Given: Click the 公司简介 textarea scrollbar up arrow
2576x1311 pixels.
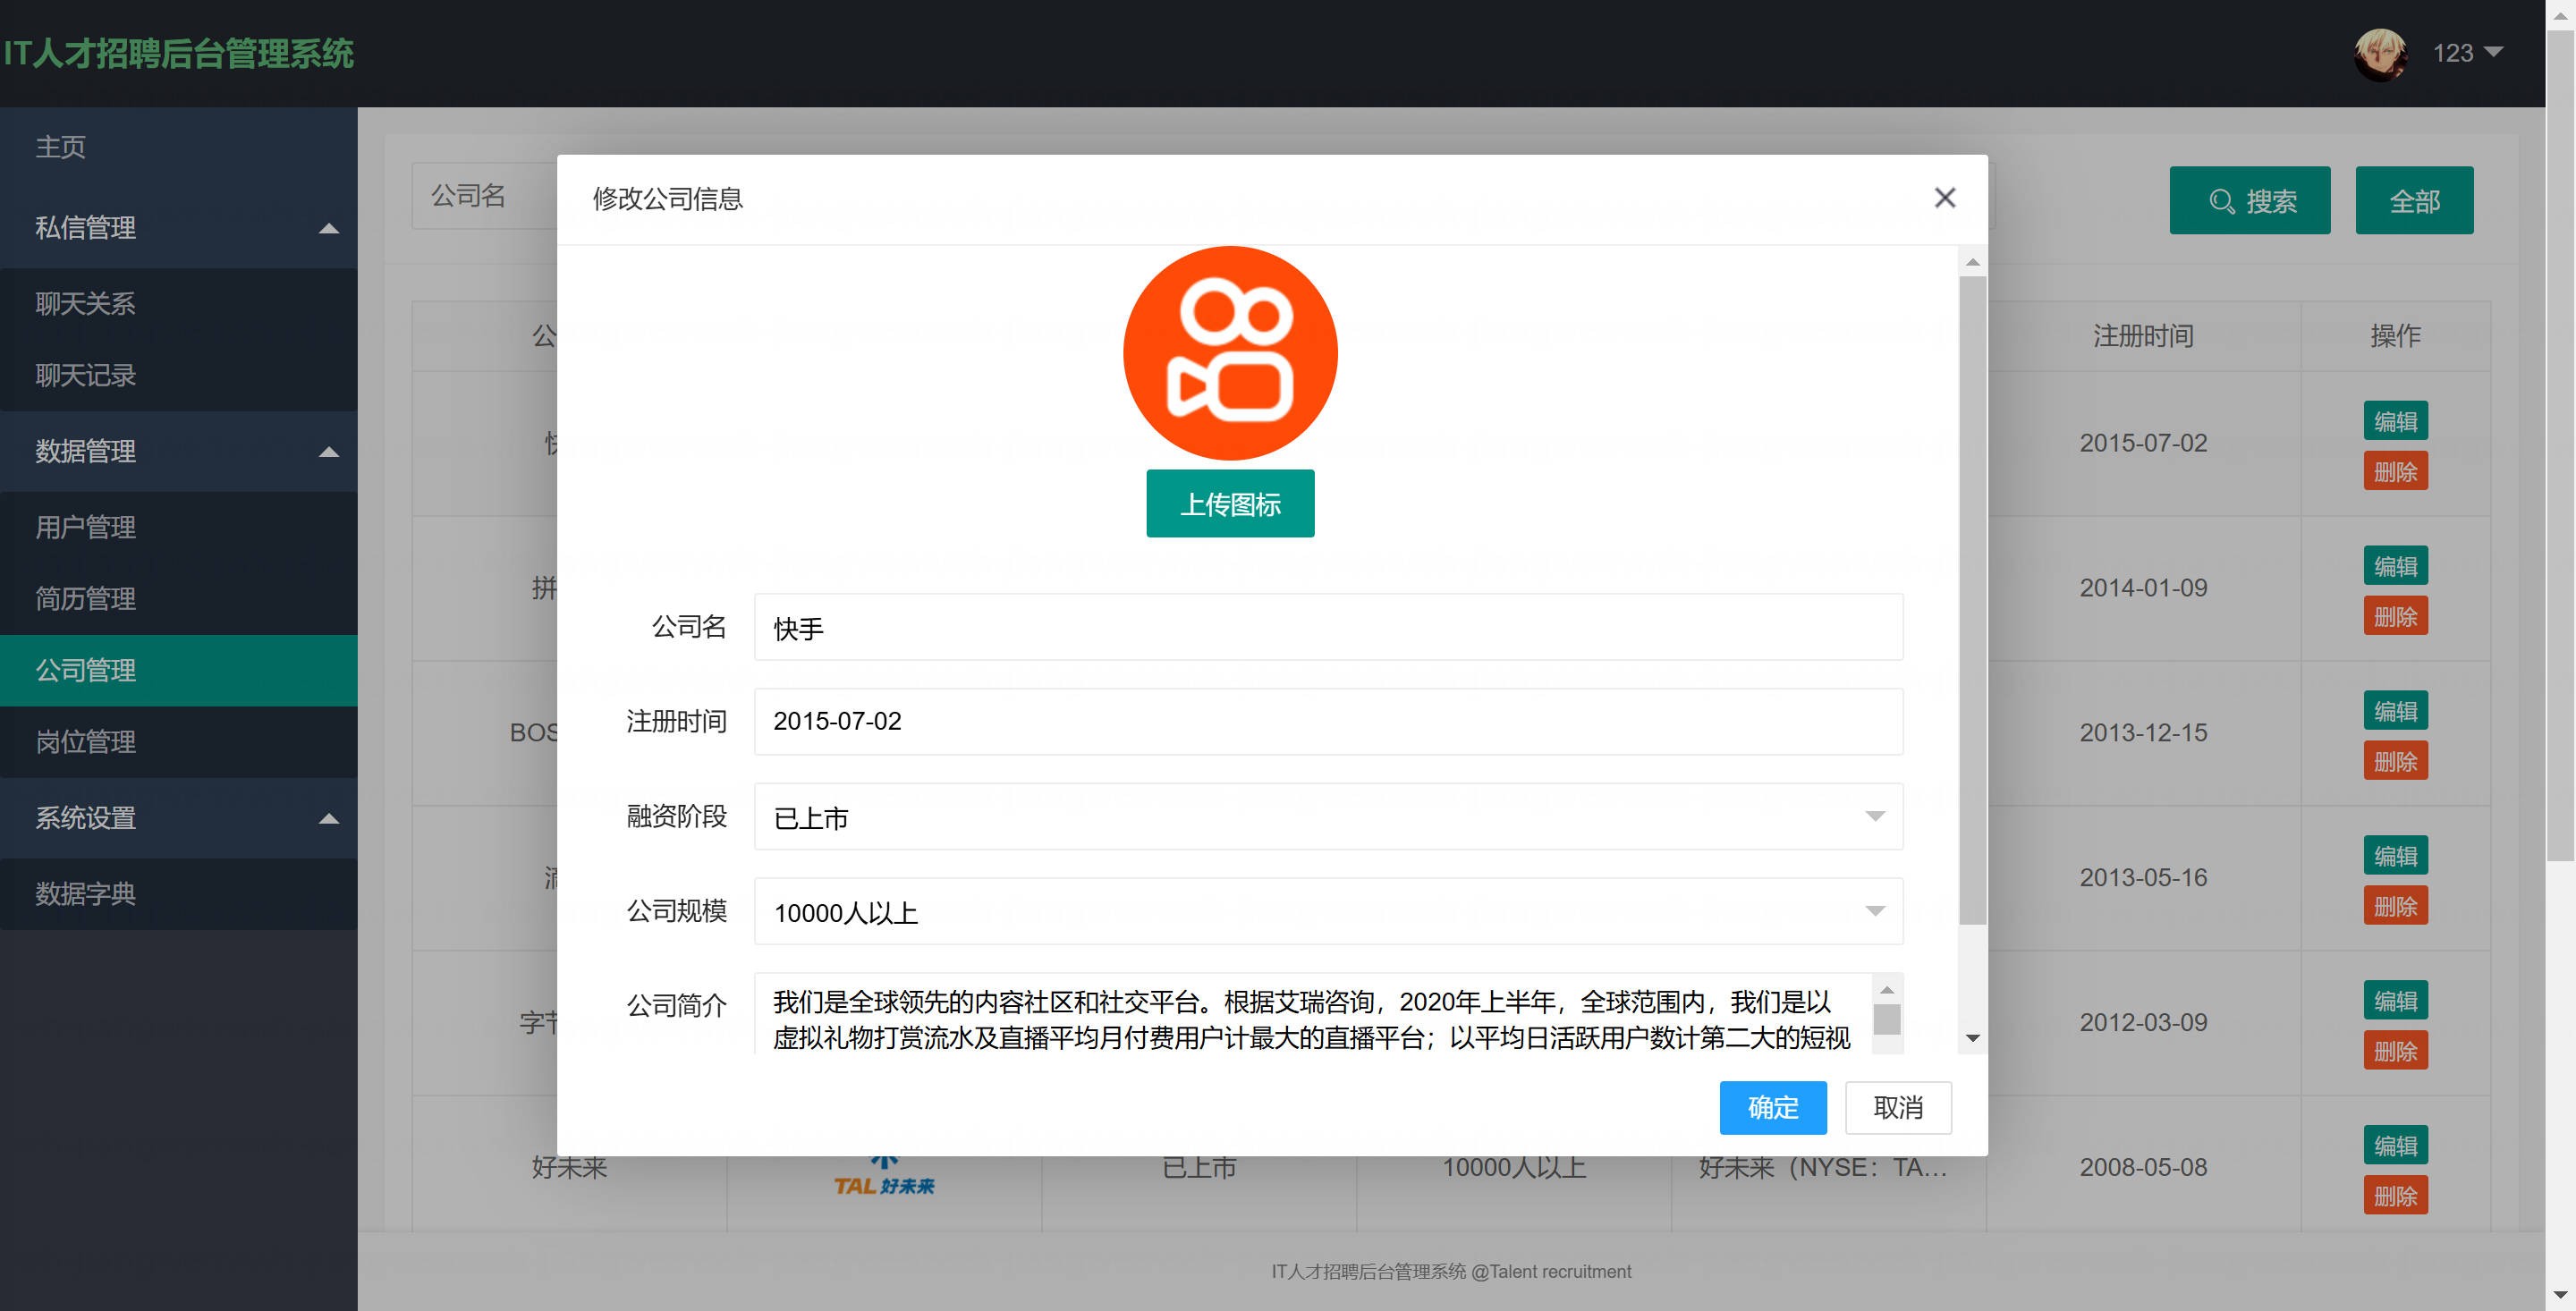Looking at the screenshot, I should (x=1887, y=990).
